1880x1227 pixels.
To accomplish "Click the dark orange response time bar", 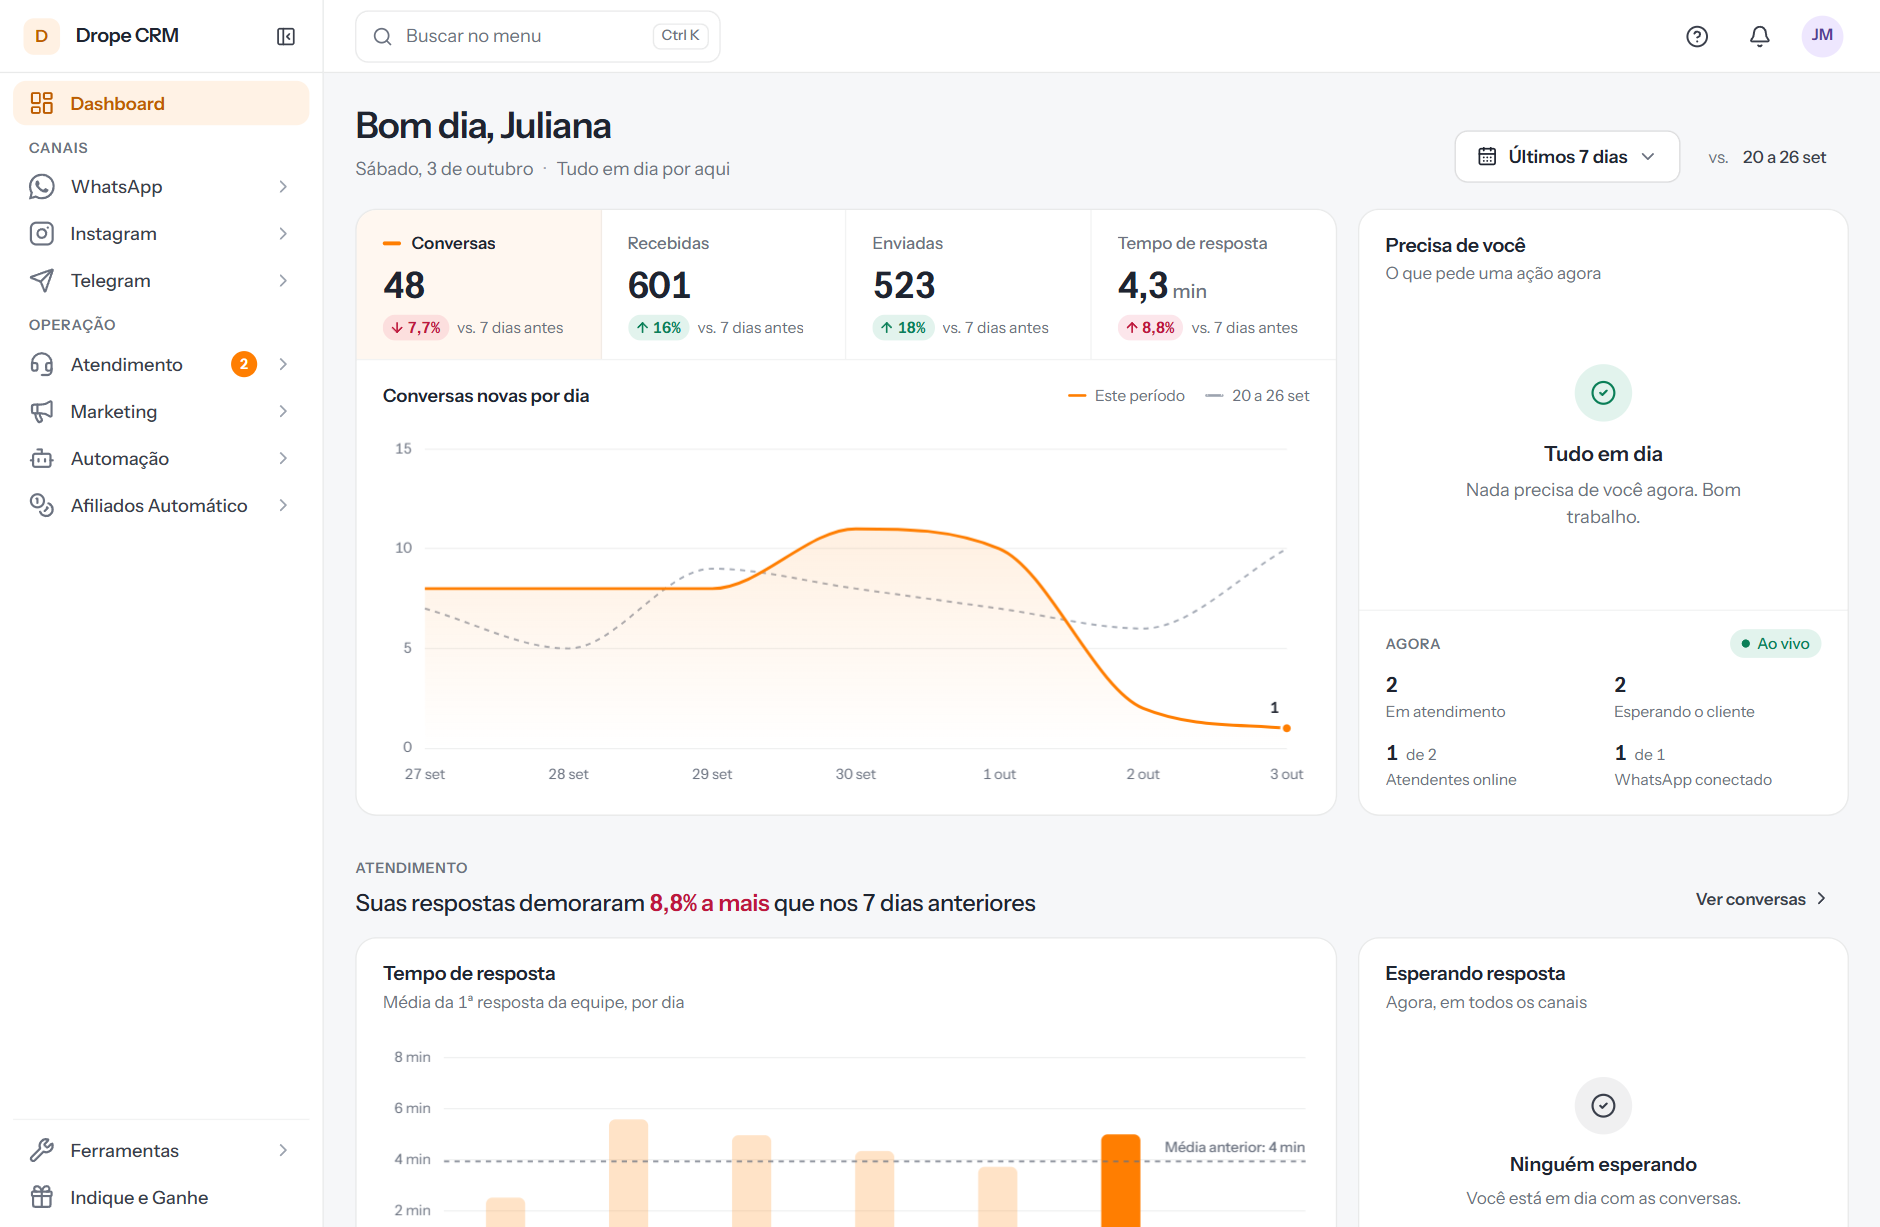I will coord(1120,1180).
